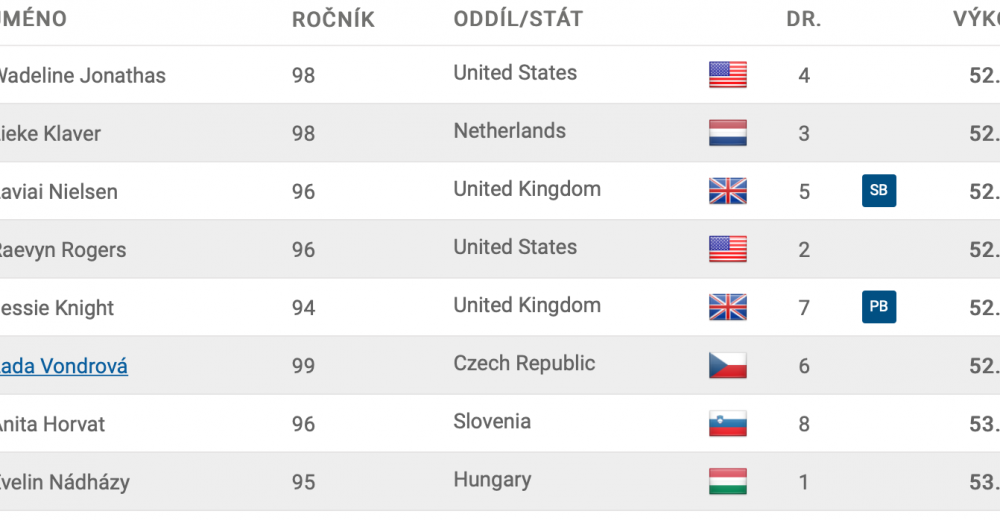Click the DR. column header
Viewport: 1000px width, 520px height.
click(x=804, y=19)
